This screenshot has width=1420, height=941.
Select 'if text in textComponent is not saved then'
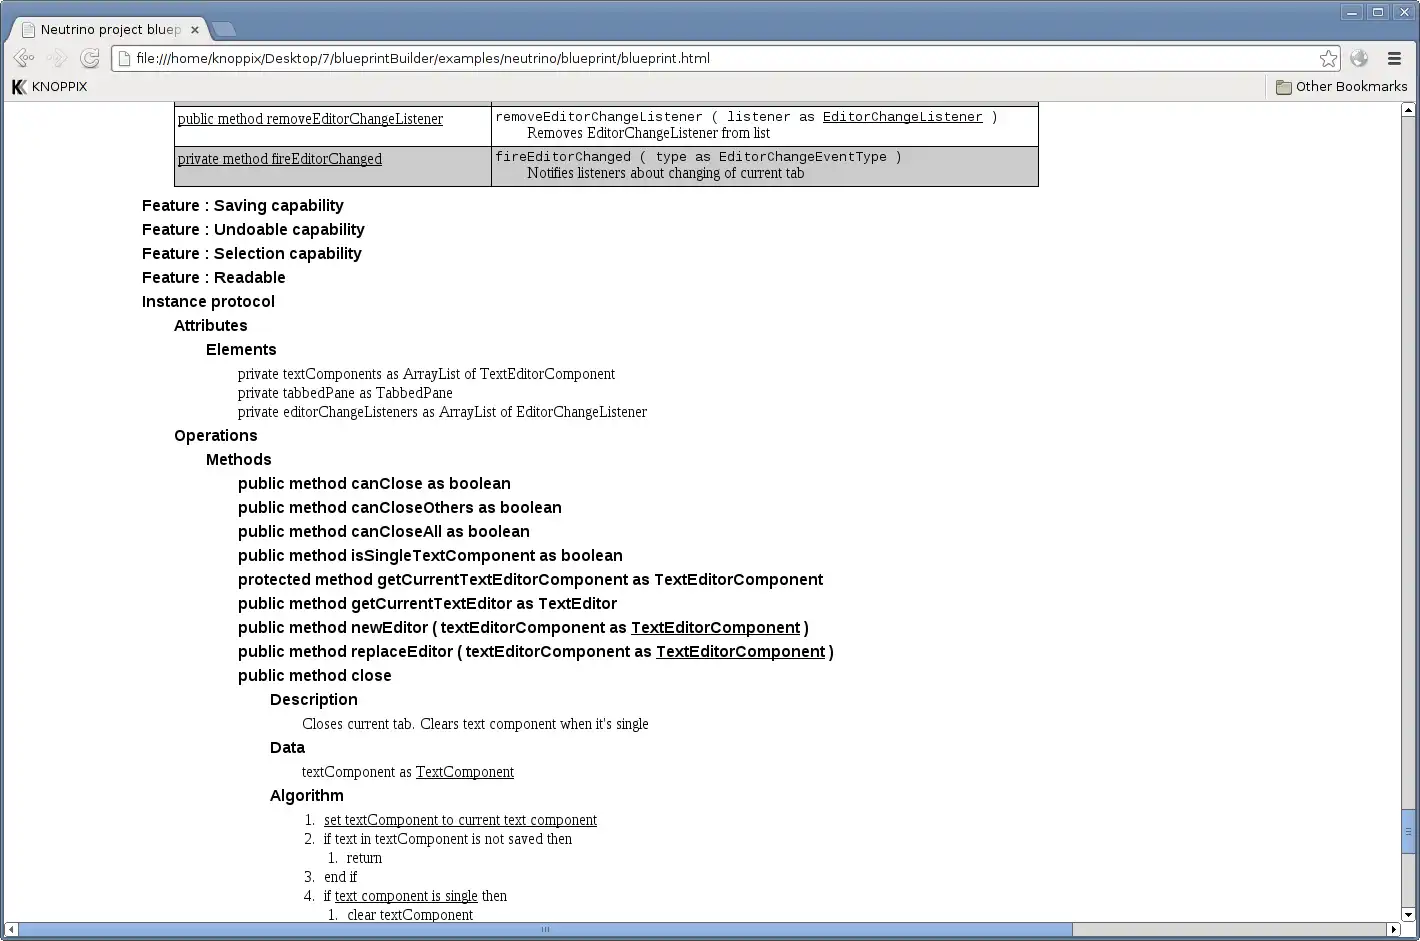click(448, 839)
